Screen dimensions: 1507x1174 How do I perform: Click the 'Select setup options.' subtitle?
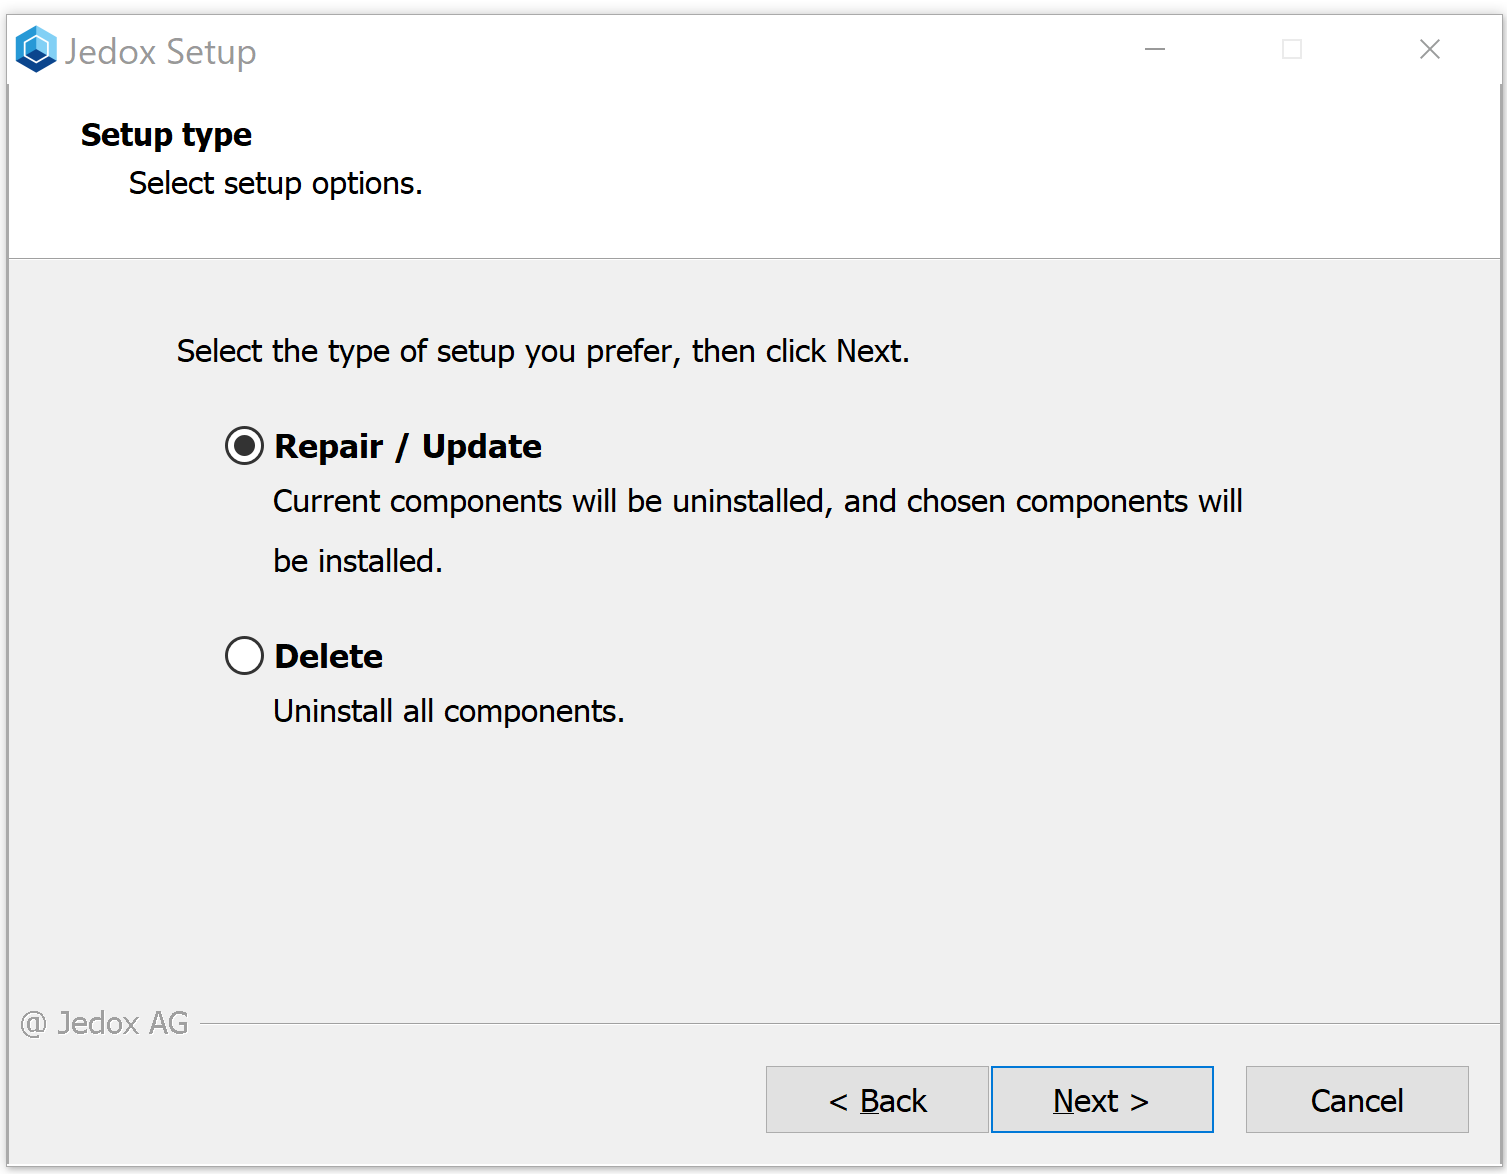[x=275, y=184]
